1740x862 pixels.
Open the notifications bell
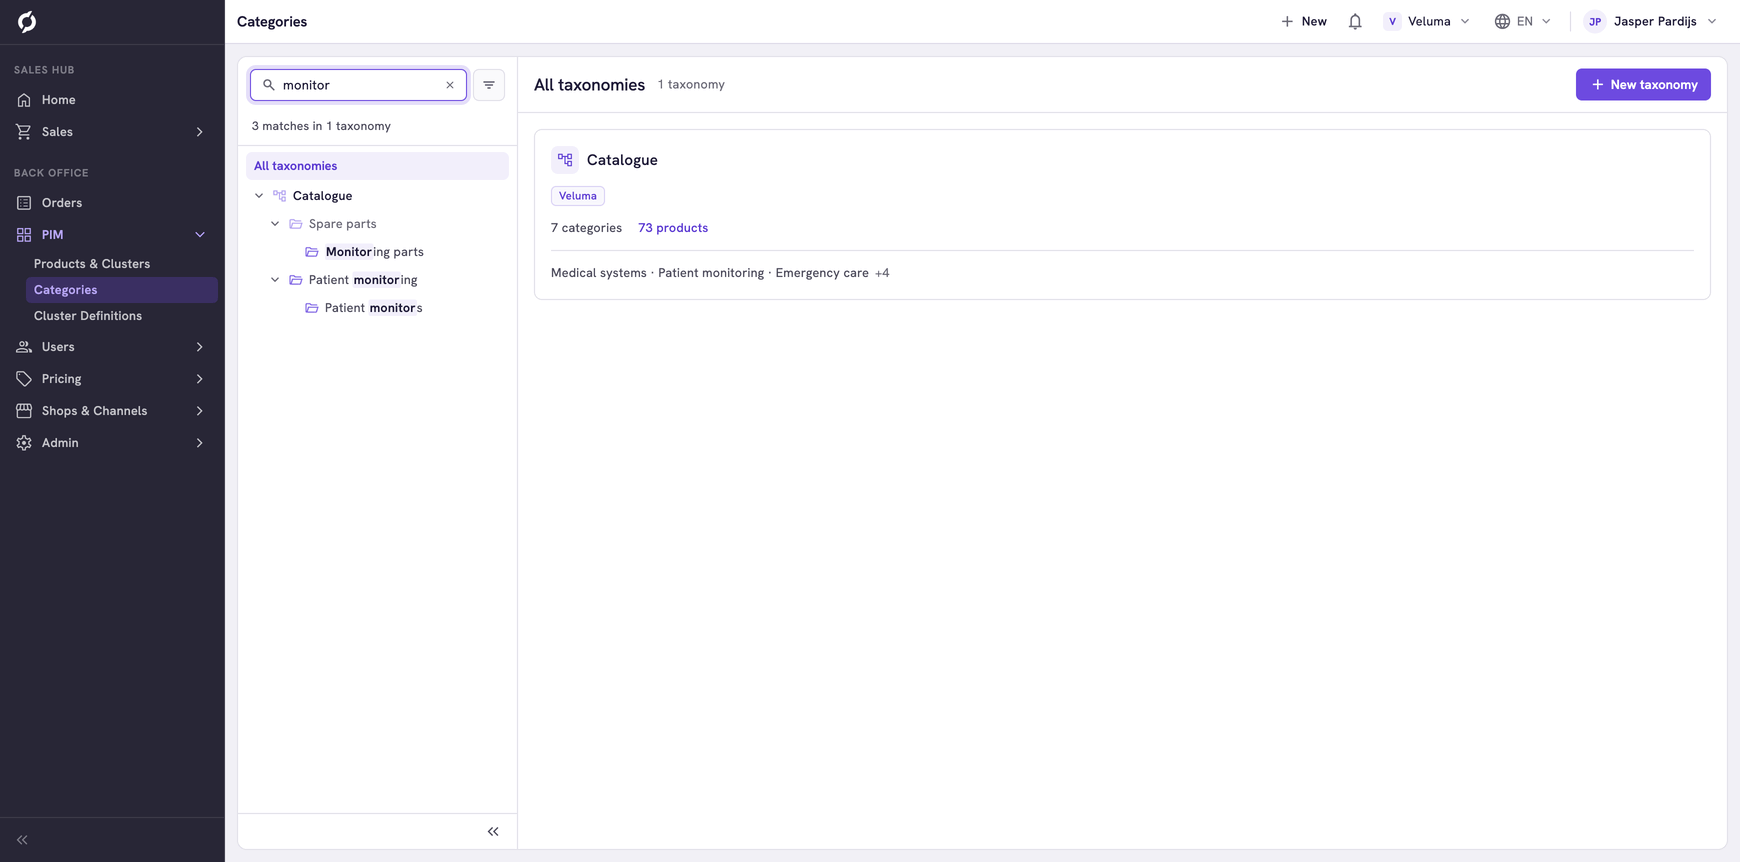pyautogui.click(x=1355, y=21)
